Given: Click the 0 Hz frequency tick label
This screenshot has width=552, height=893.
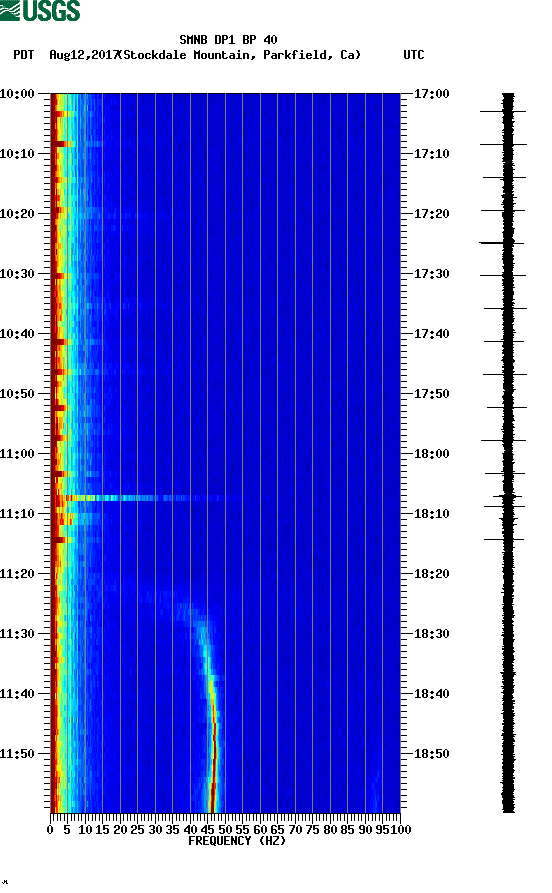Looking at the screenshot, I should [x=50, y=830].
